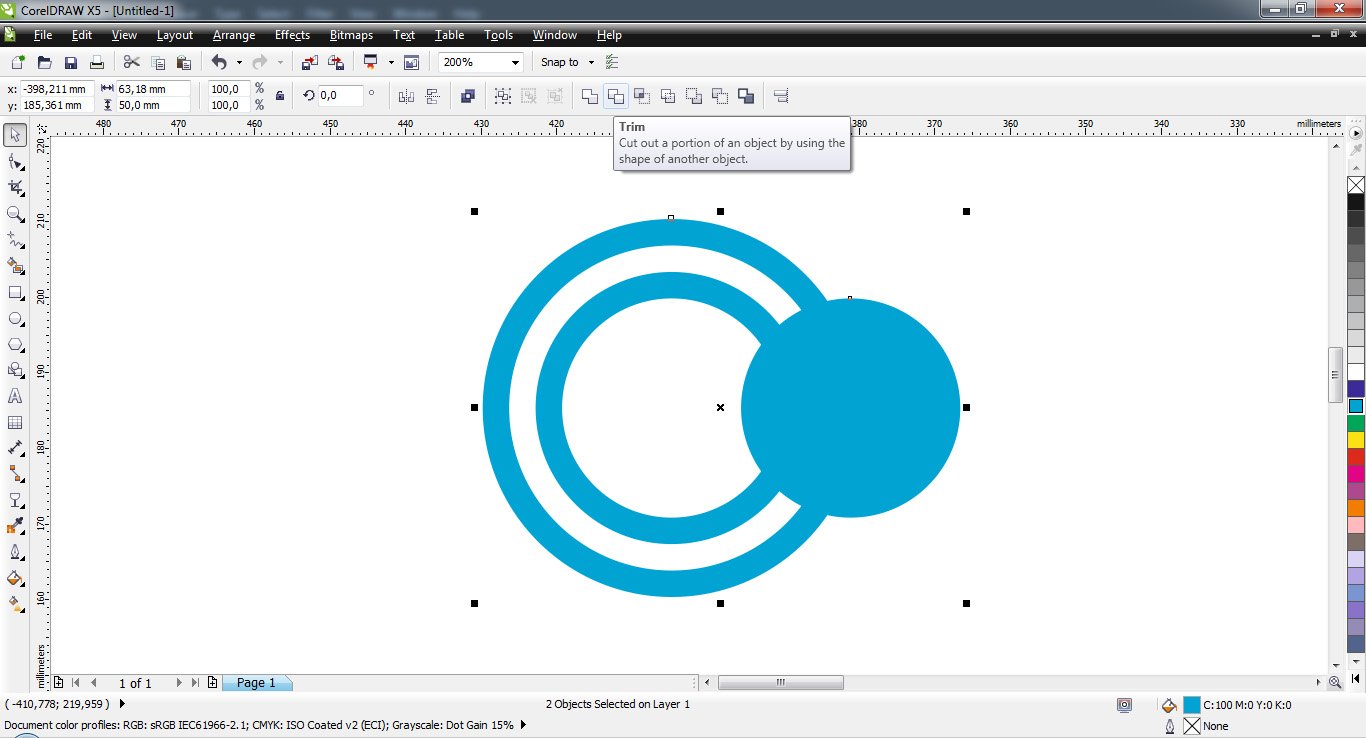The image size is (1366, 738).
Task: Select the Ellipse tool
Action: [x=15, y=318]
